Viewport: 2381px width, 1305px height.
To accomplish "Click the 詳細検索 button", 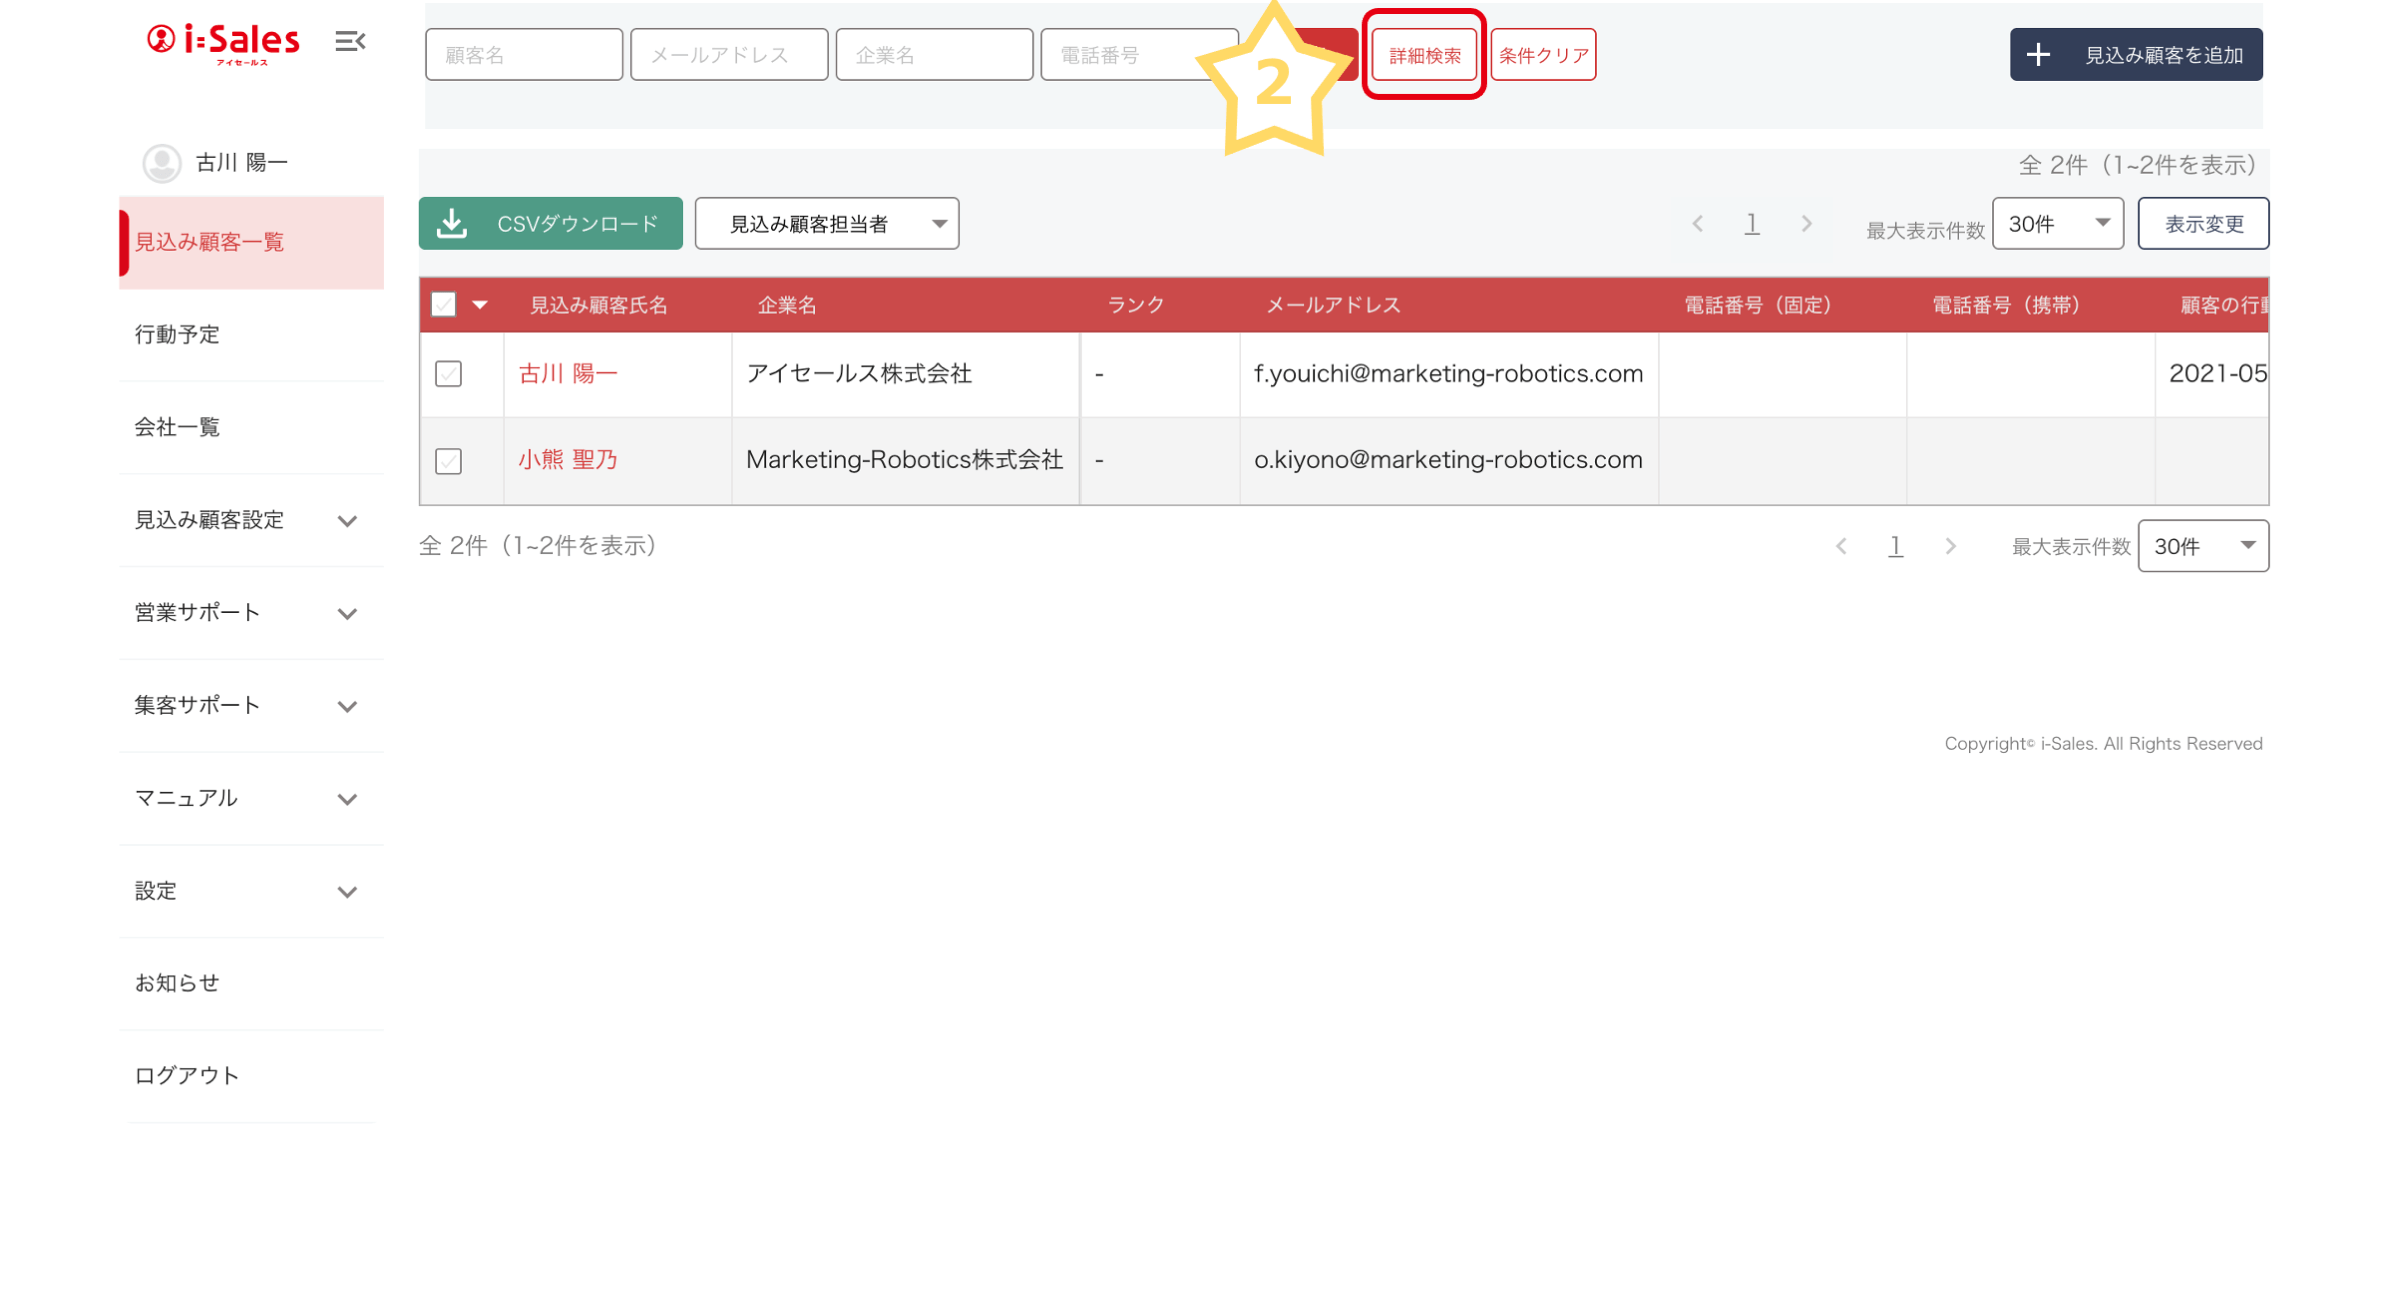I will pos(1423,55).
